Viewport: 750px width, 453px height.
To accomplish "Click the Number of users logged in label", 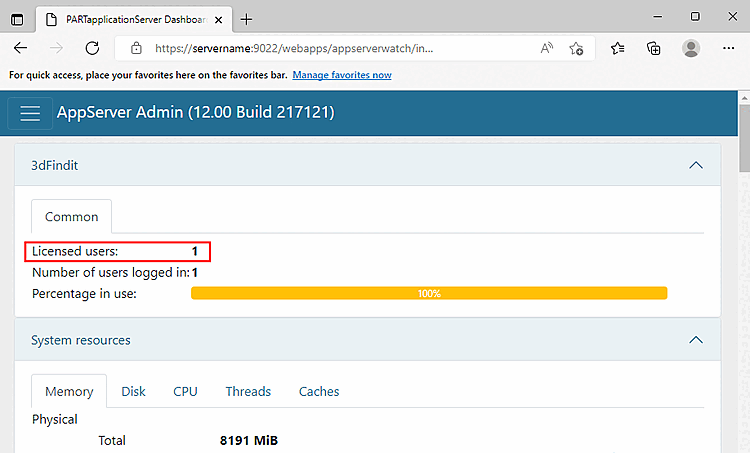I will 111,273.
